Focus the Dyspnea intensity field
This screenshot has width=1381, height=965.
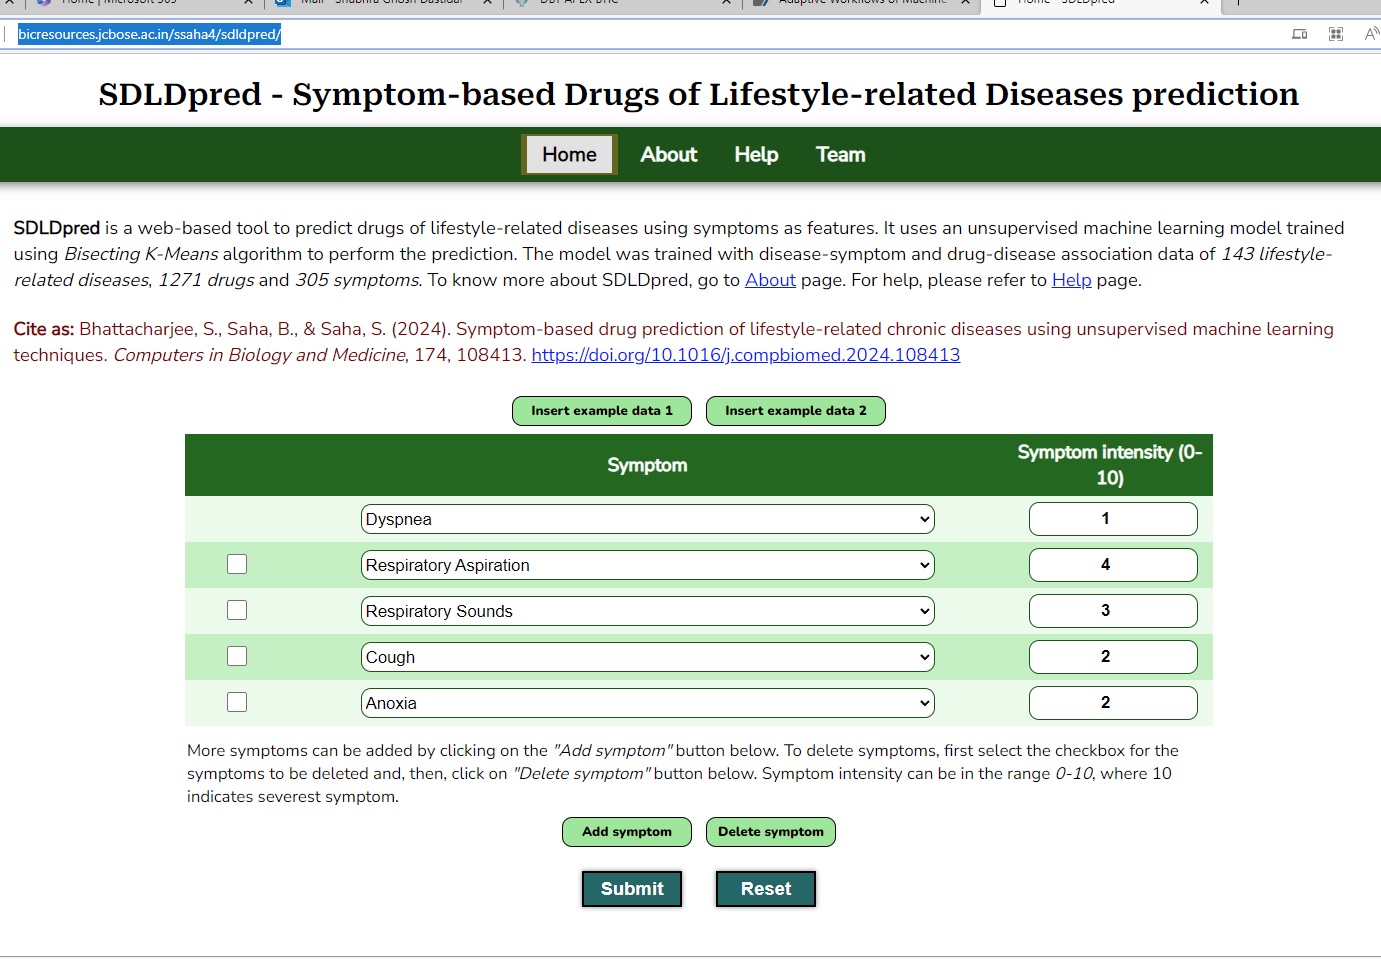point(1113,519)
